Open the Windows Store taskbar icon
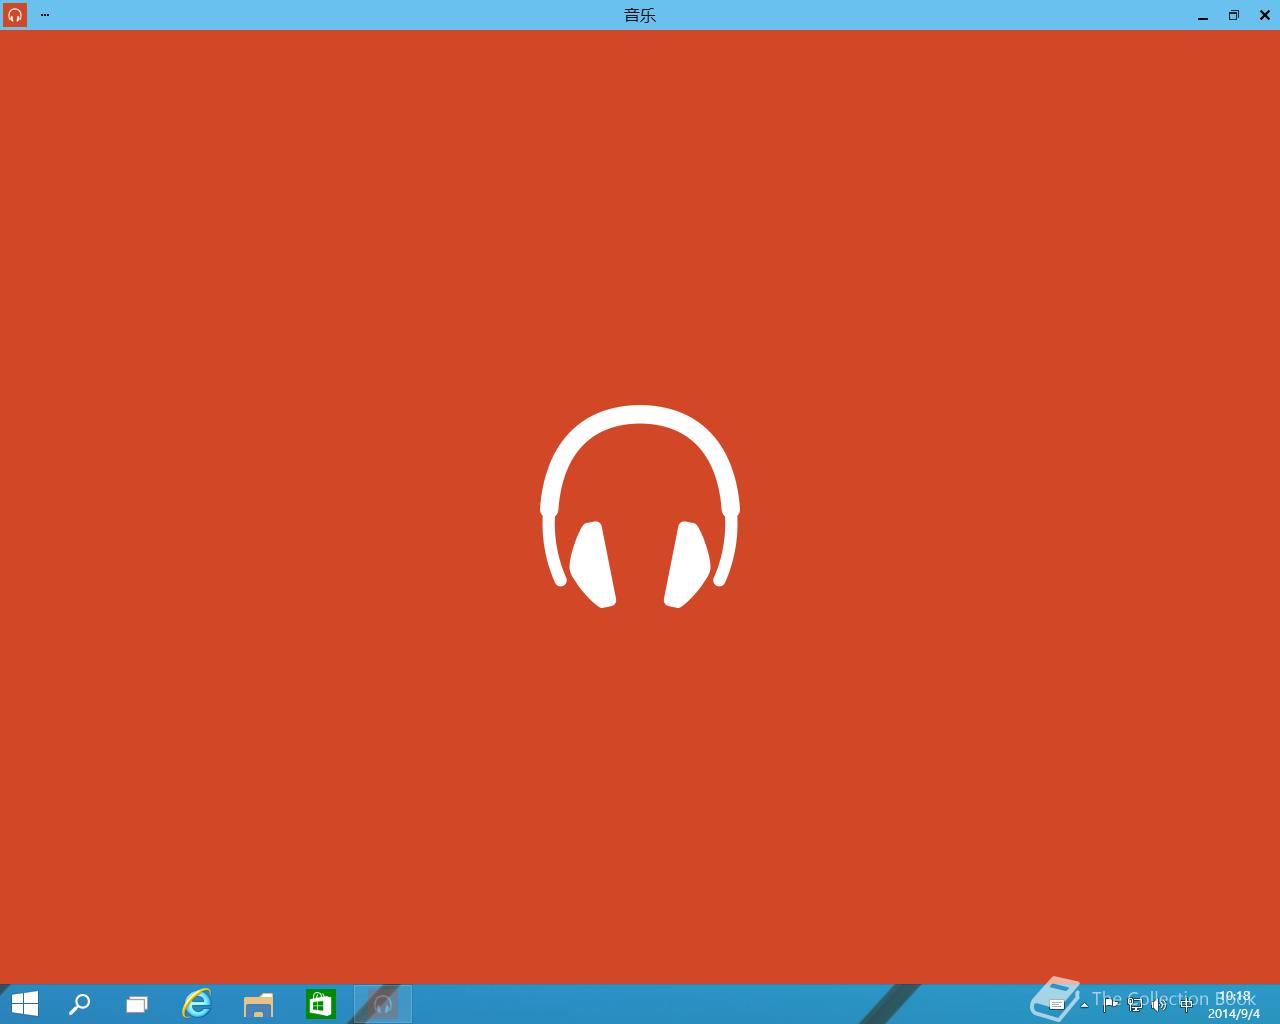 [x=321, y=1004]
